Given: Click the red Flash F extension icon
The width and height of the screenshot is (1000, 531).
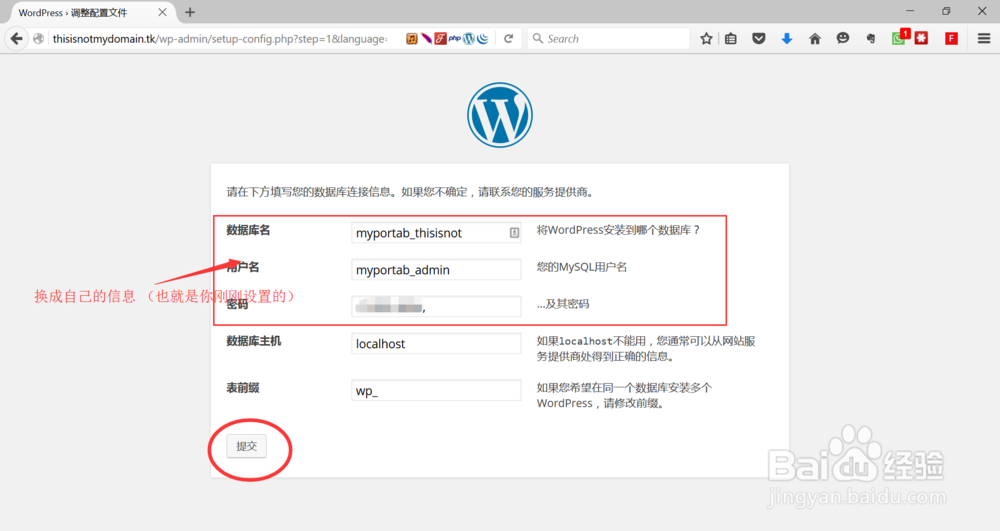Looking at the screenshot, I should click(x=952, y=39).
